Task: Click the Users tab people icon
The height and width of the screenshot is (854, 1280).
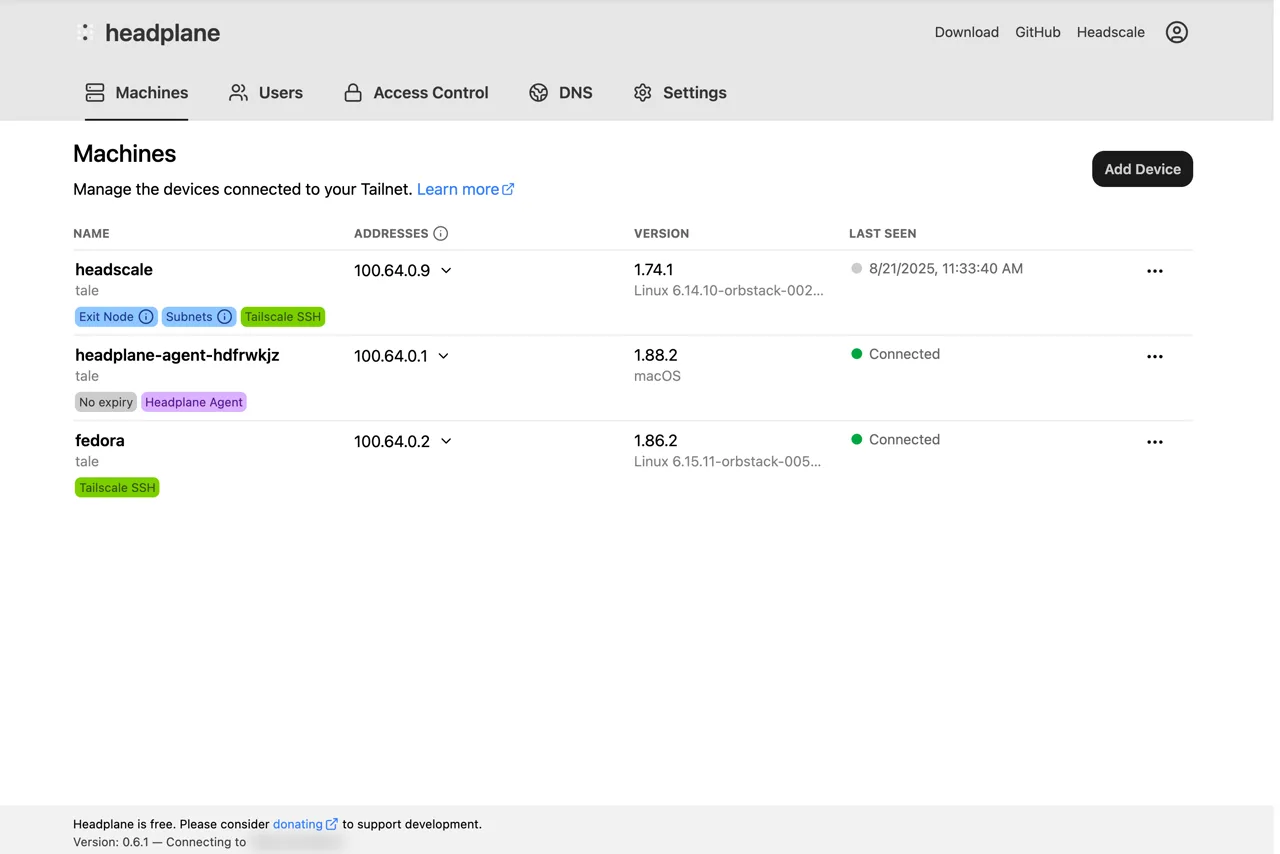Action: (238, 92)
